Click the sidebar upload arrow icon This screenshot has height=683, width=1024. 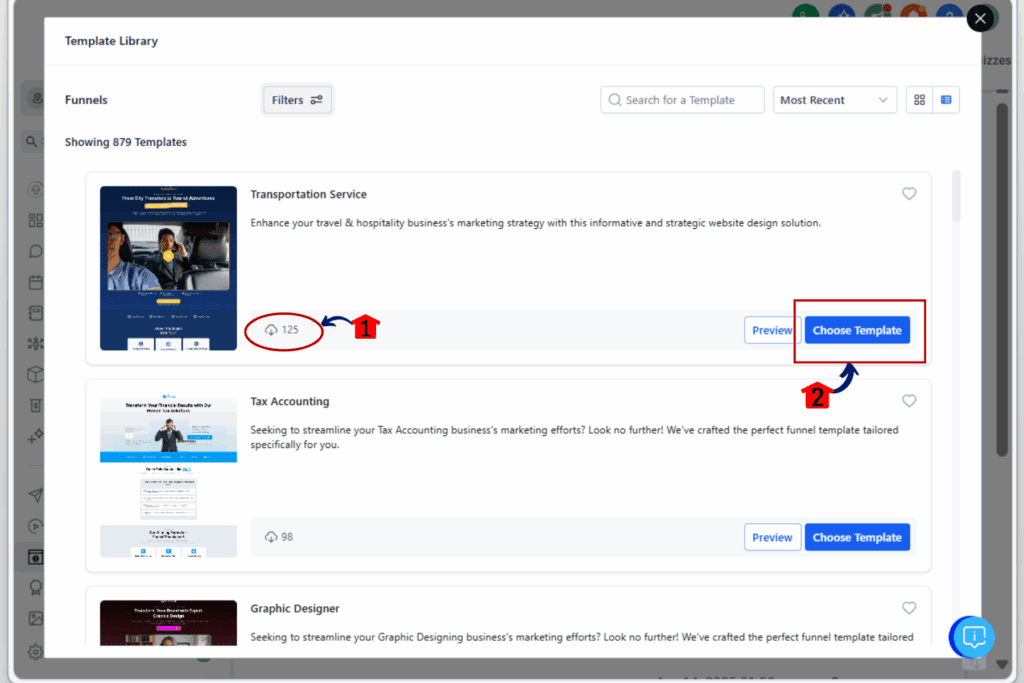pyautogui.click(x=36, y=190)
